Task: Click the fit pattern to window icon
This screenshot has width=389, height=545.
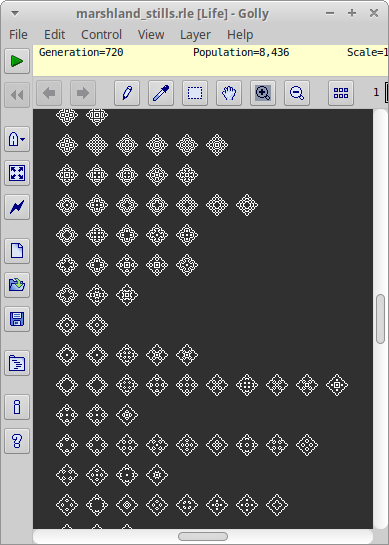Action: (x=17, y=173)
